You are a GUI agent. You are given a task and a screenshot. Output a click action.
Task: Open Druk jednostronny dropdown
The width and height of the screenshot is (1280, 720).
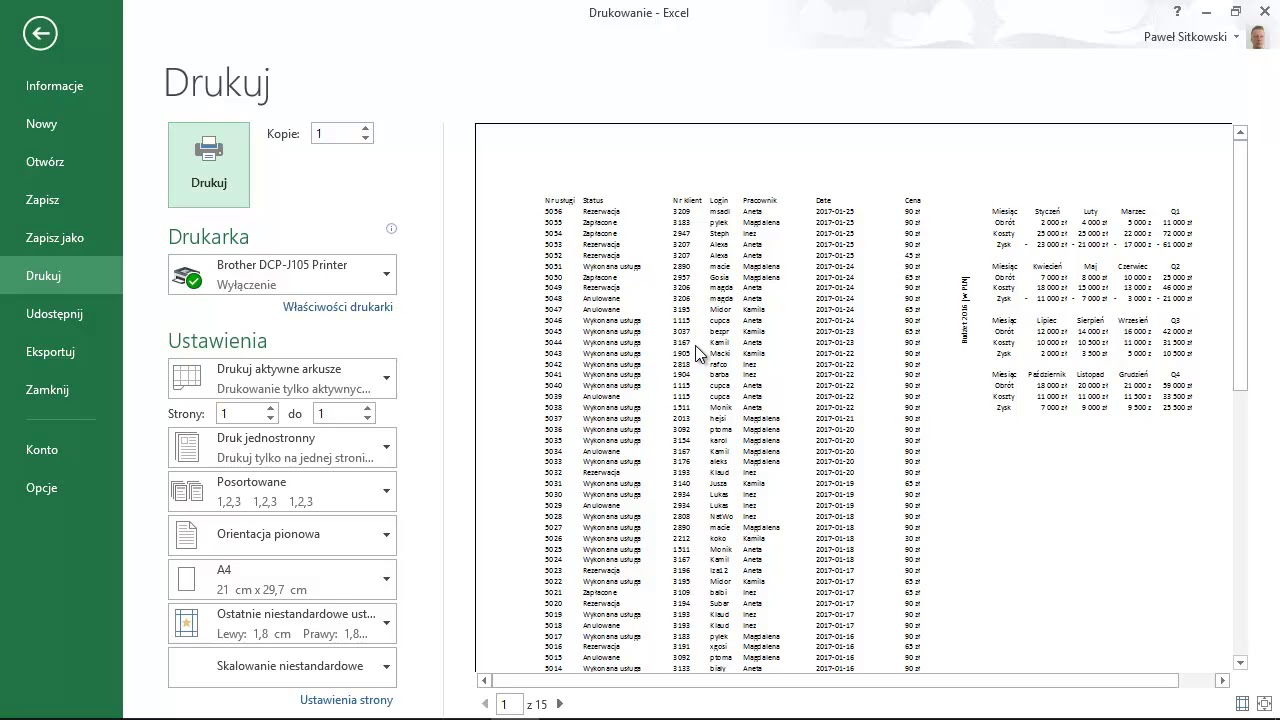coord(283,447)
